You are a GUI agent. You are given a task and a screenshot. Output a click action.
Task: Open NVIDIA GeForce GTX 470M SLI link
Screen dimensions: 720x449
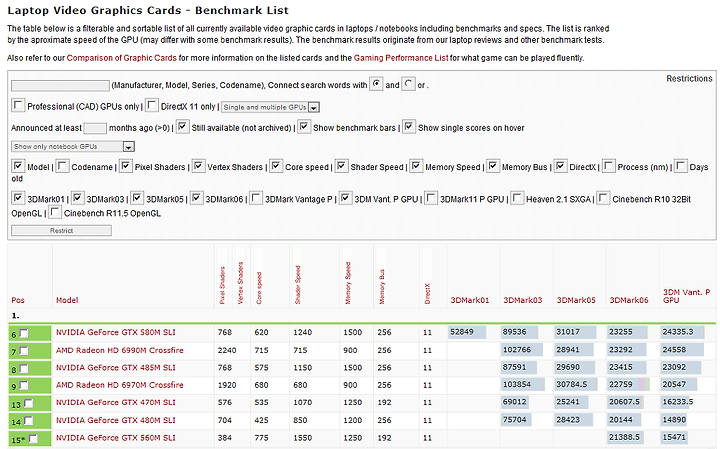(116, 403)
